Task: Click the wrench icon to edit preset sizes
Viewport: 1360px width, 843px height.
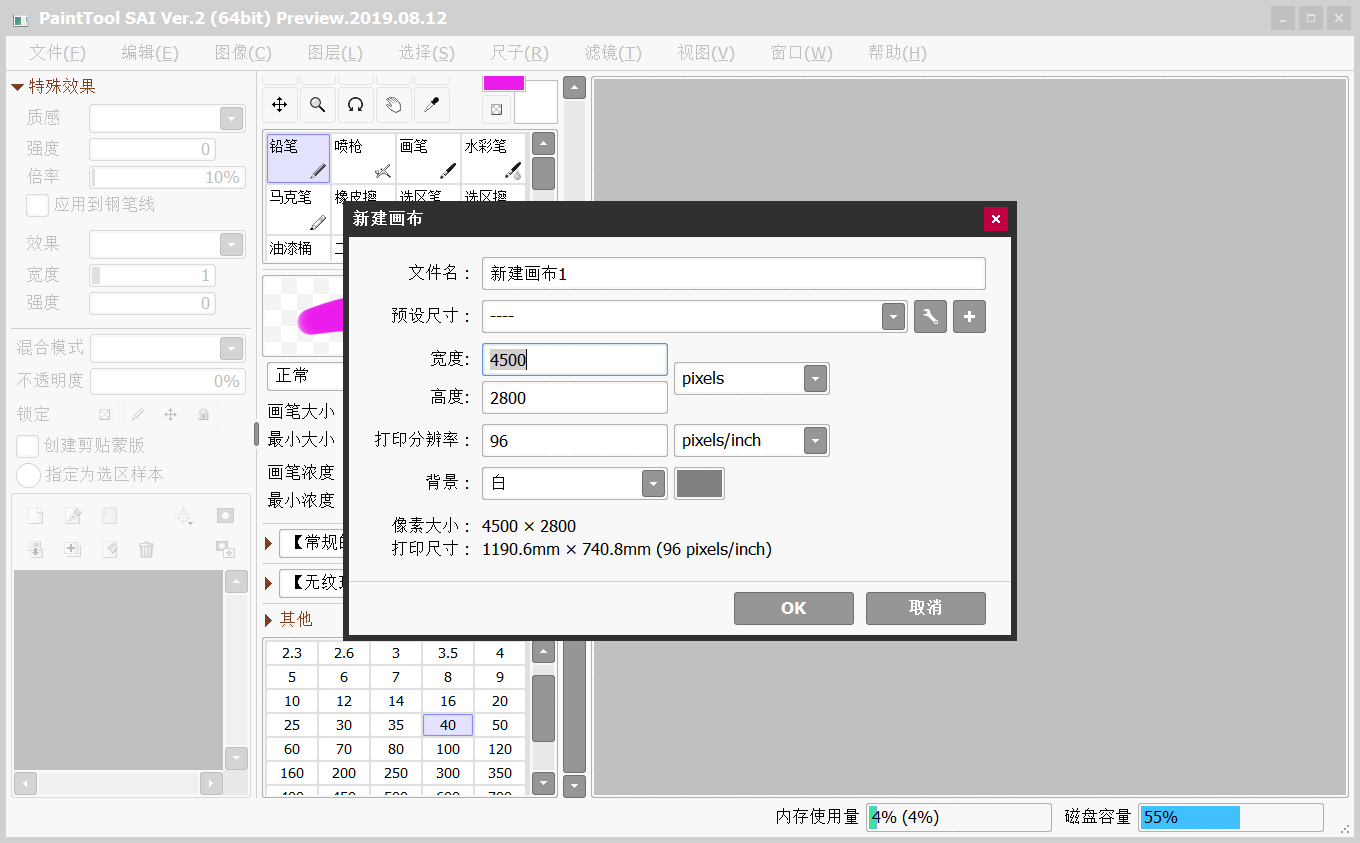Action: point(930,317)
